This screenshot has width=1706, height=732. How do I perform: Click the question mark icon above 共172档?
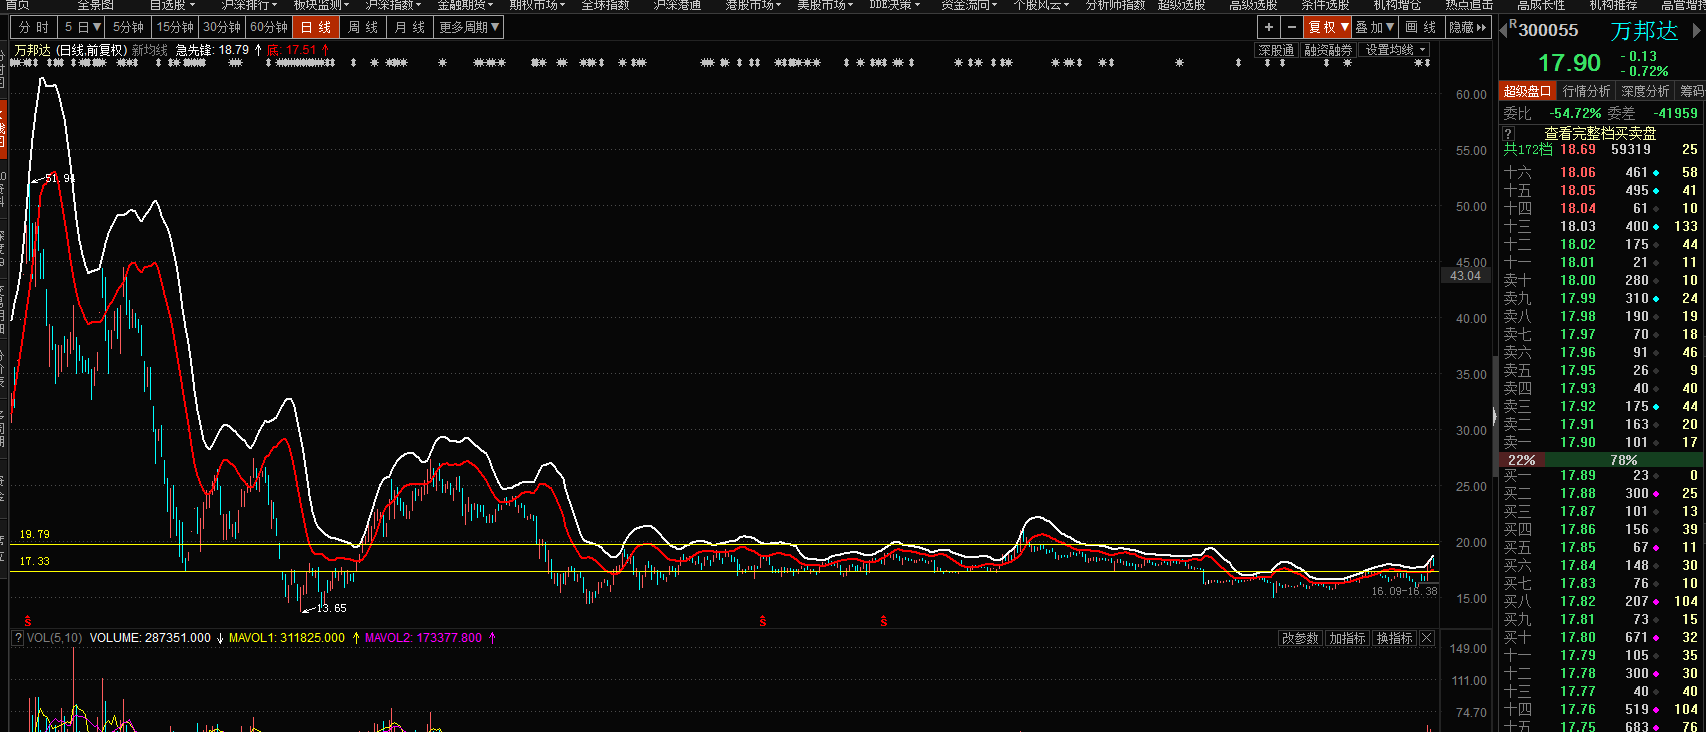pos(1508,133)
